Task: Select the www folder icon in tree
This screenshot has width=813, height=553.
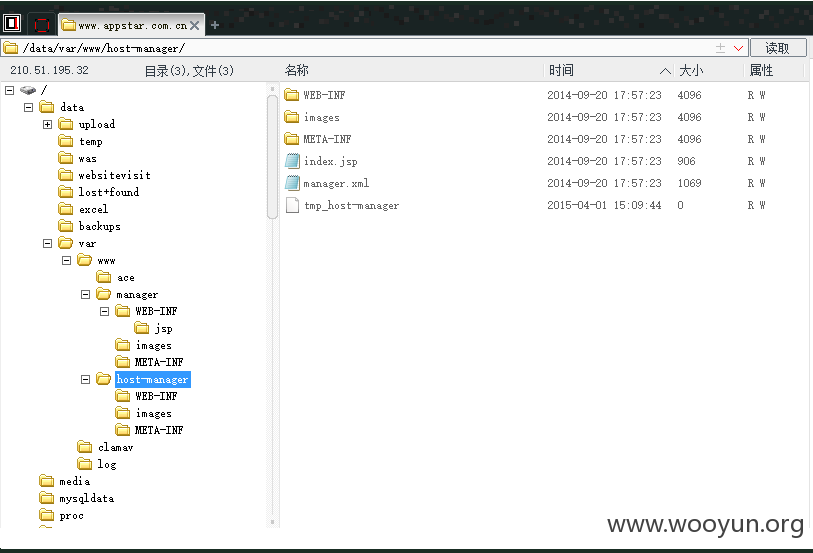Action: tap(85, 260)
